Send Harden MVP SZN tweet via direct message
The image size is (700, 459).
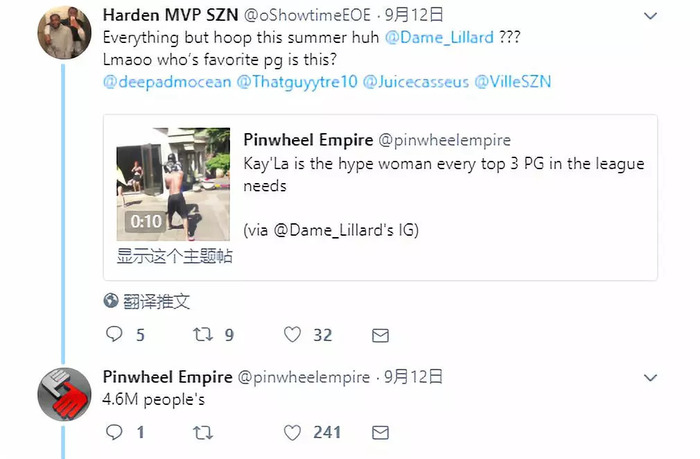pyautogui.click(x=380, y=335)
